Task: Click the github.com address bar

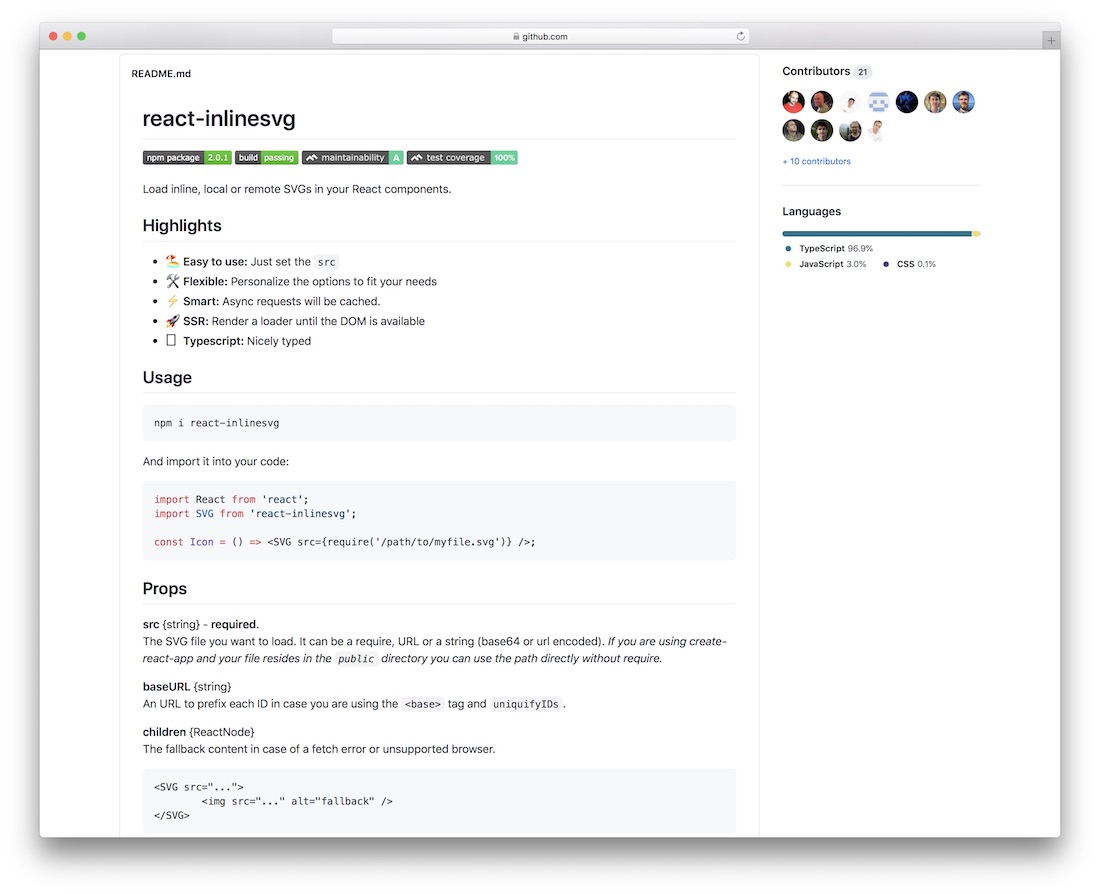Action: 540,36
